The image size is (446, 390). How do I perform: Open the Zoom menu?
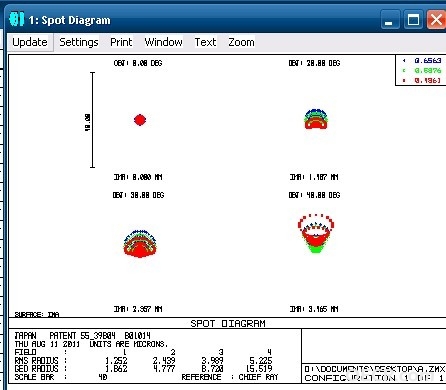pyautogui.click(x=241, y=42)
